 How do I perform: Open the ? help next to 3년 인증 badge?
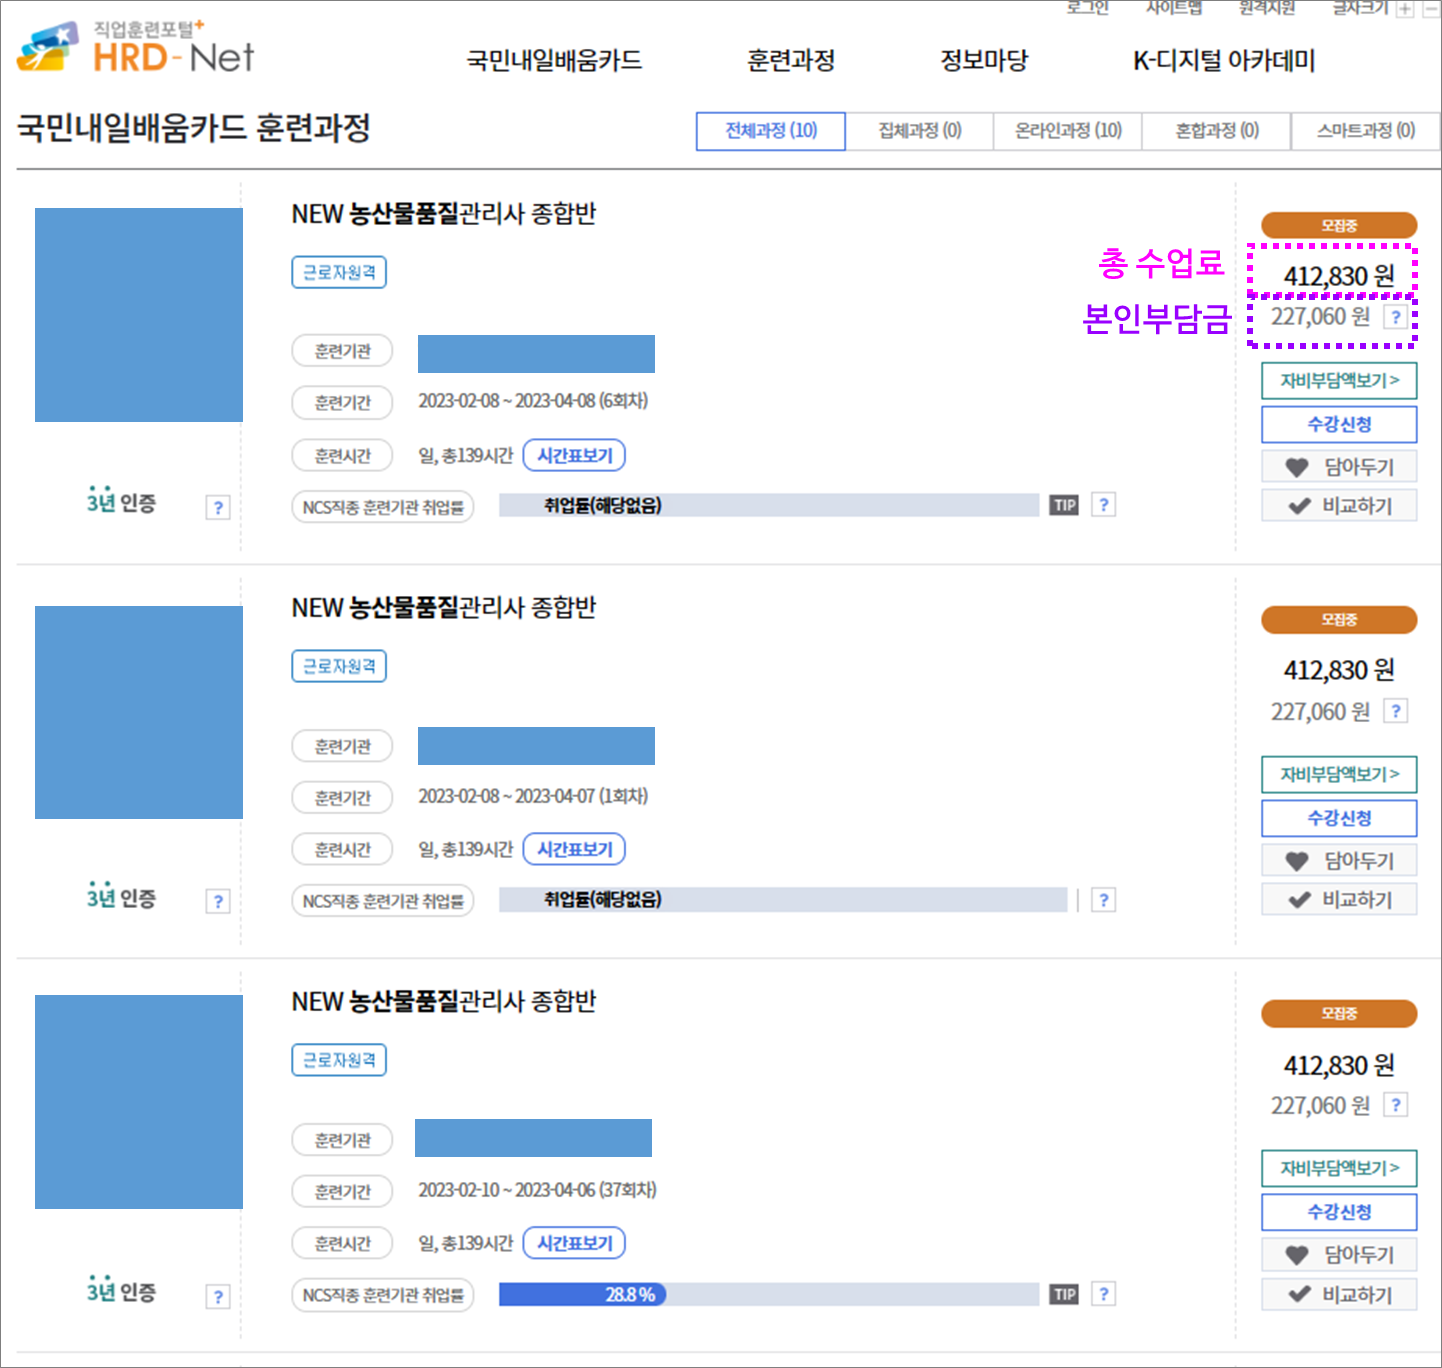pos(218,507)
